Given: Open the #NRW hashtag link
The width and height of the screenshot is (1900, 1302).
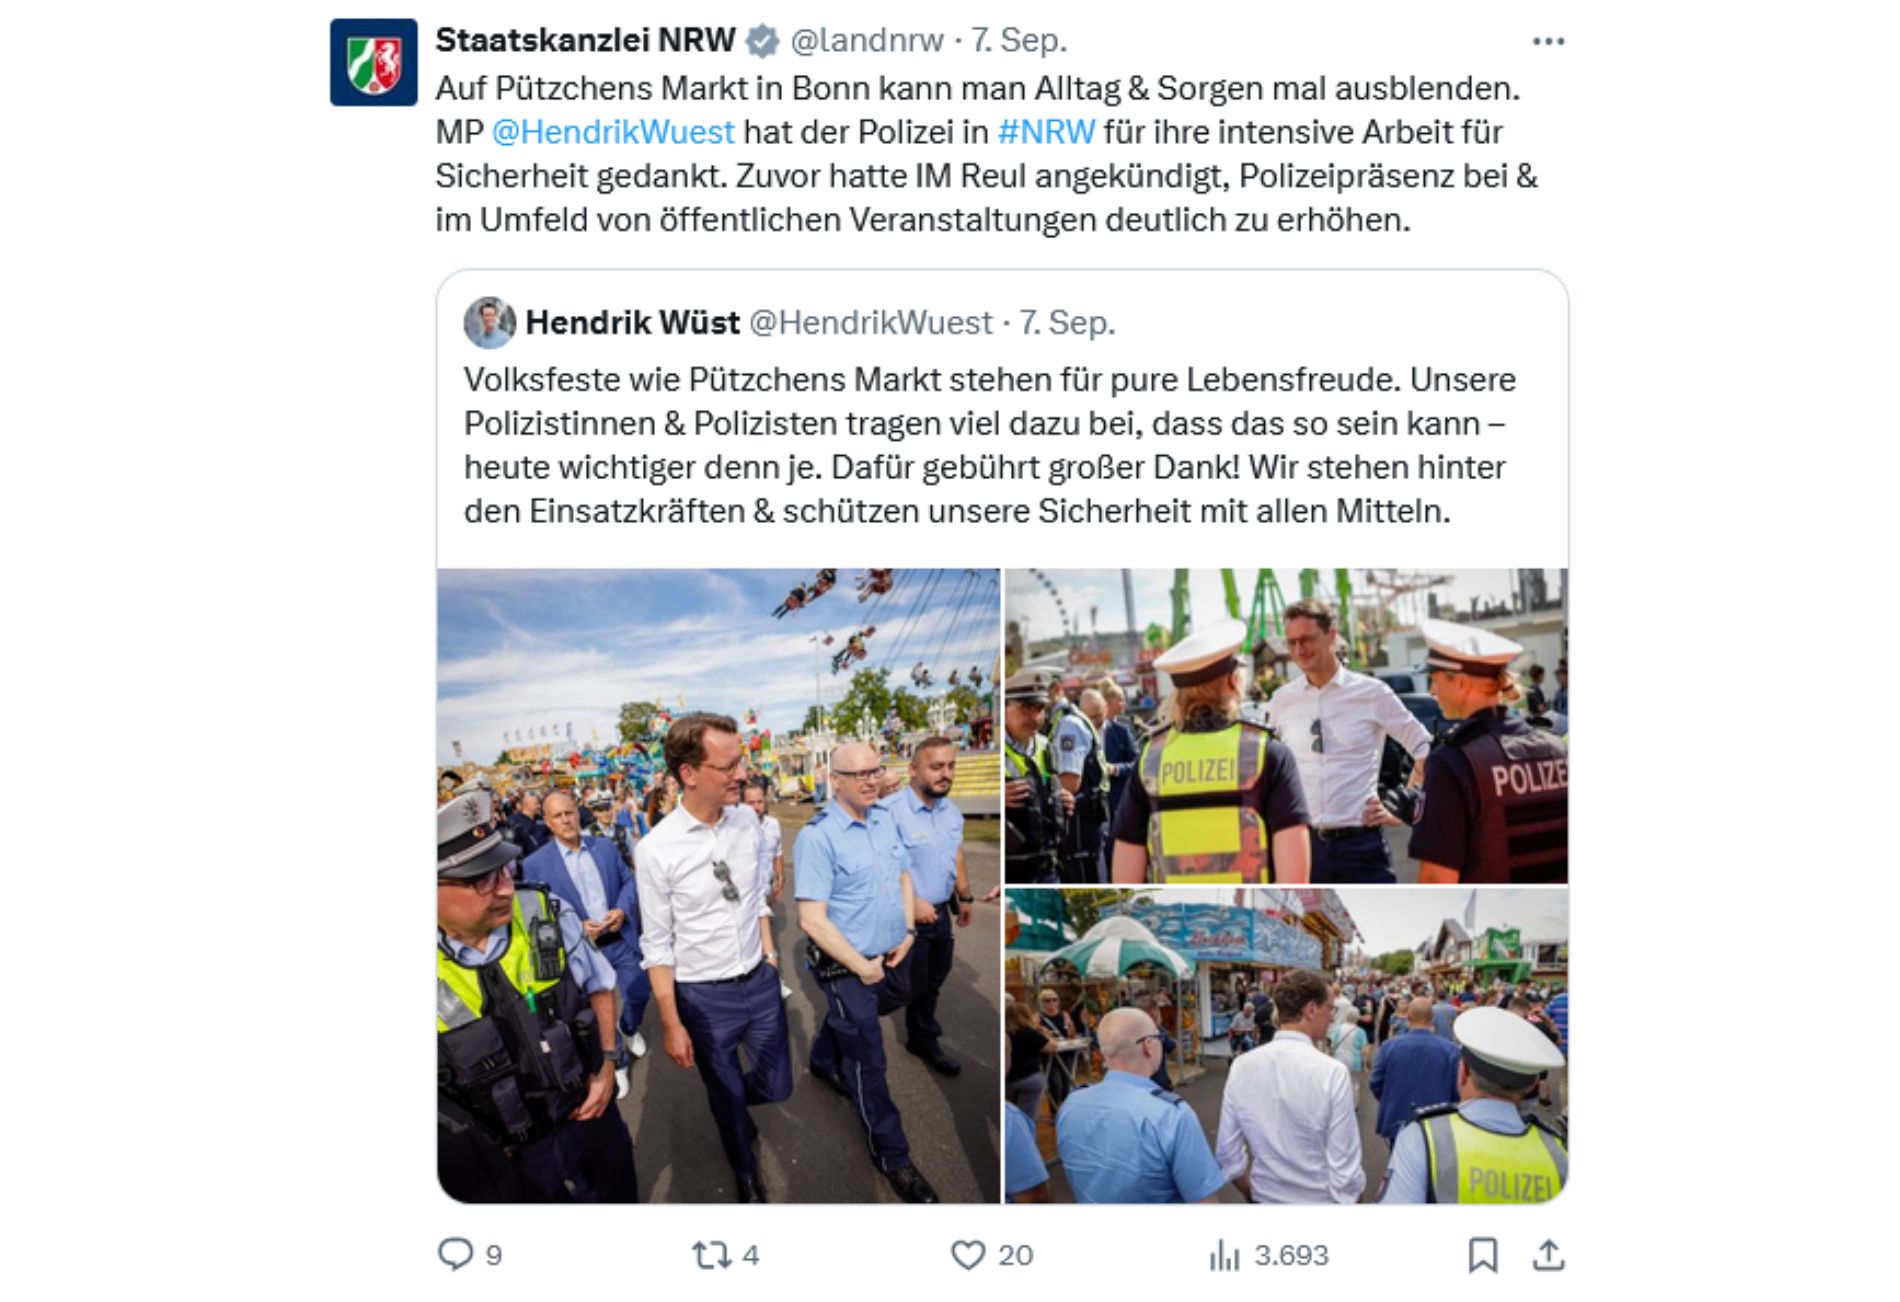Looking at the screenshot, I should pyautogui.click(x=1046, y=132).
